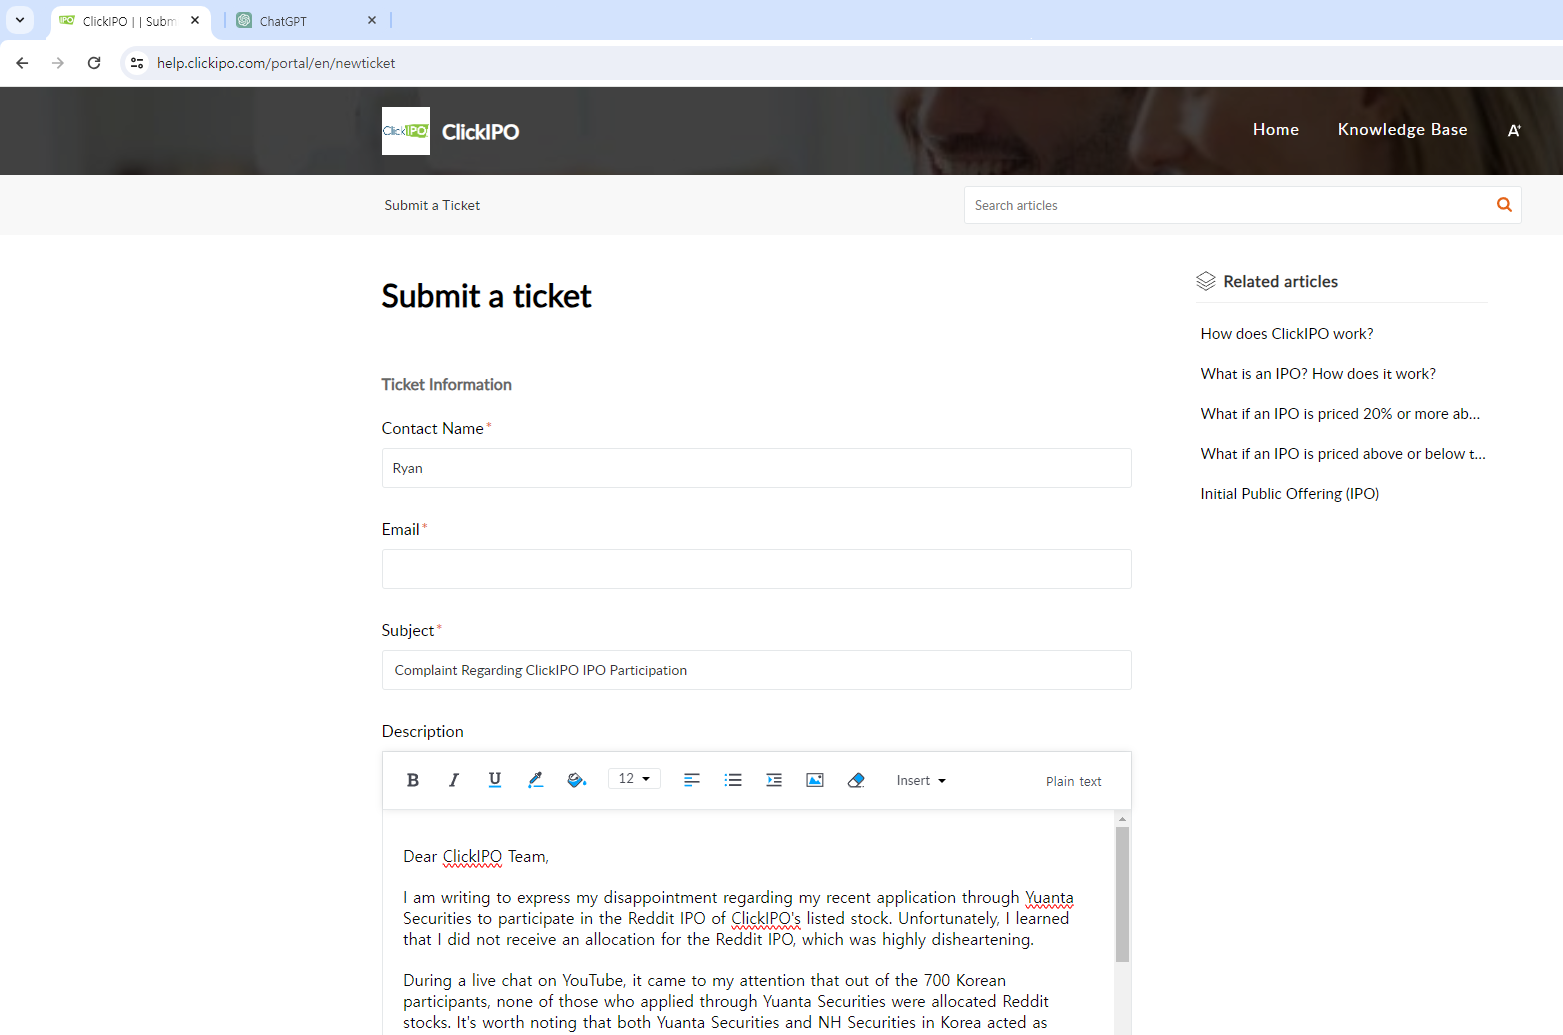Viewport: 1563px width, 1035px height.
Task: Click the Submit a Ticket breadcrumb
Action: pyautogui.click(x=432, y=205)
